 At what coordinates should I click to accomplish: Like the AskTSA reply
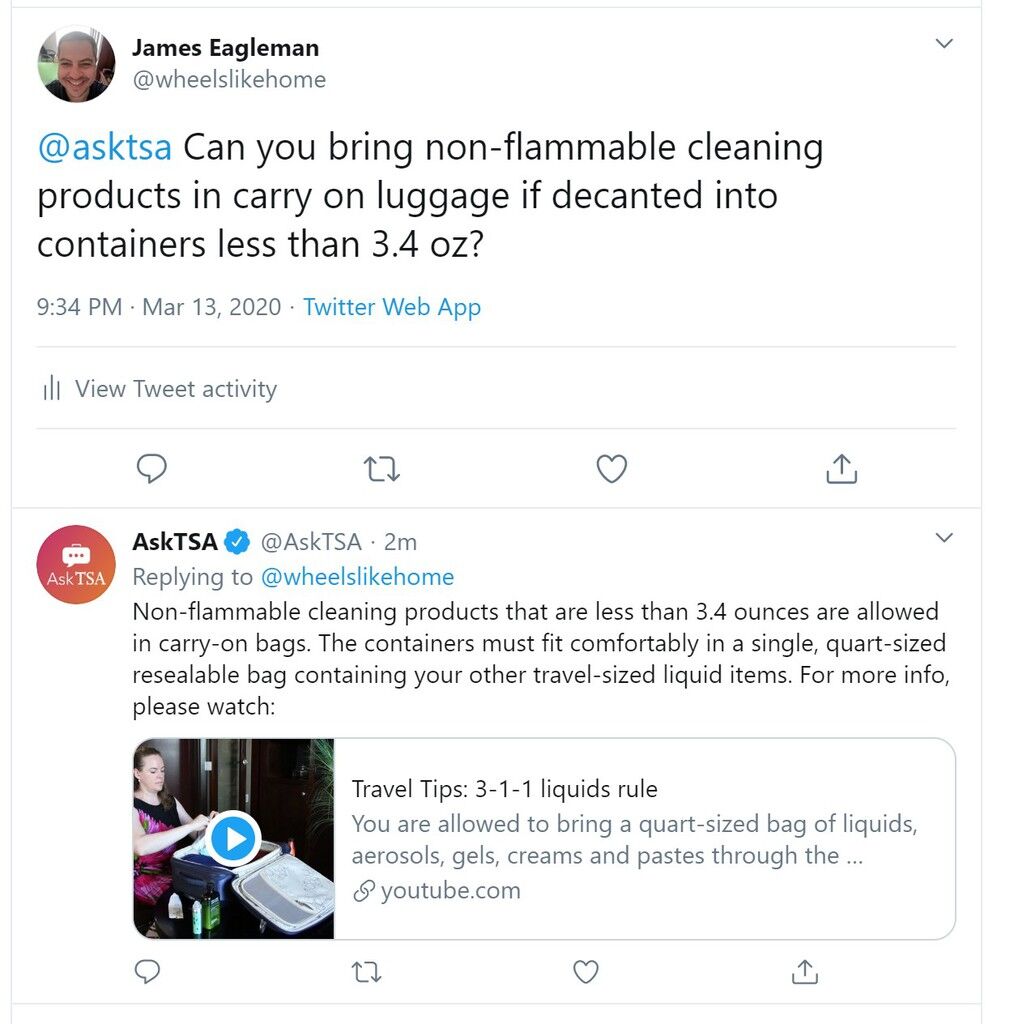[x=586, y=972]
